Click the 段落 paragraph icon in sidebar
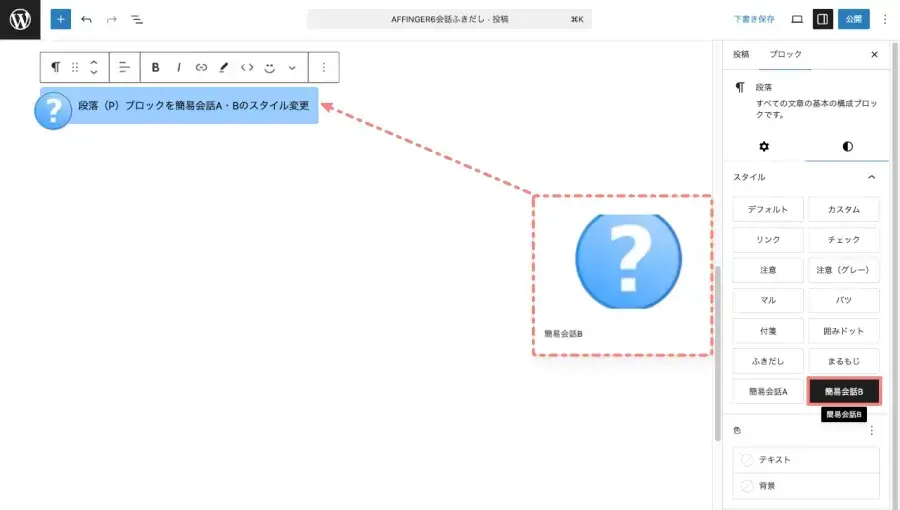The image size is (900, 510). tap(740, 87)
